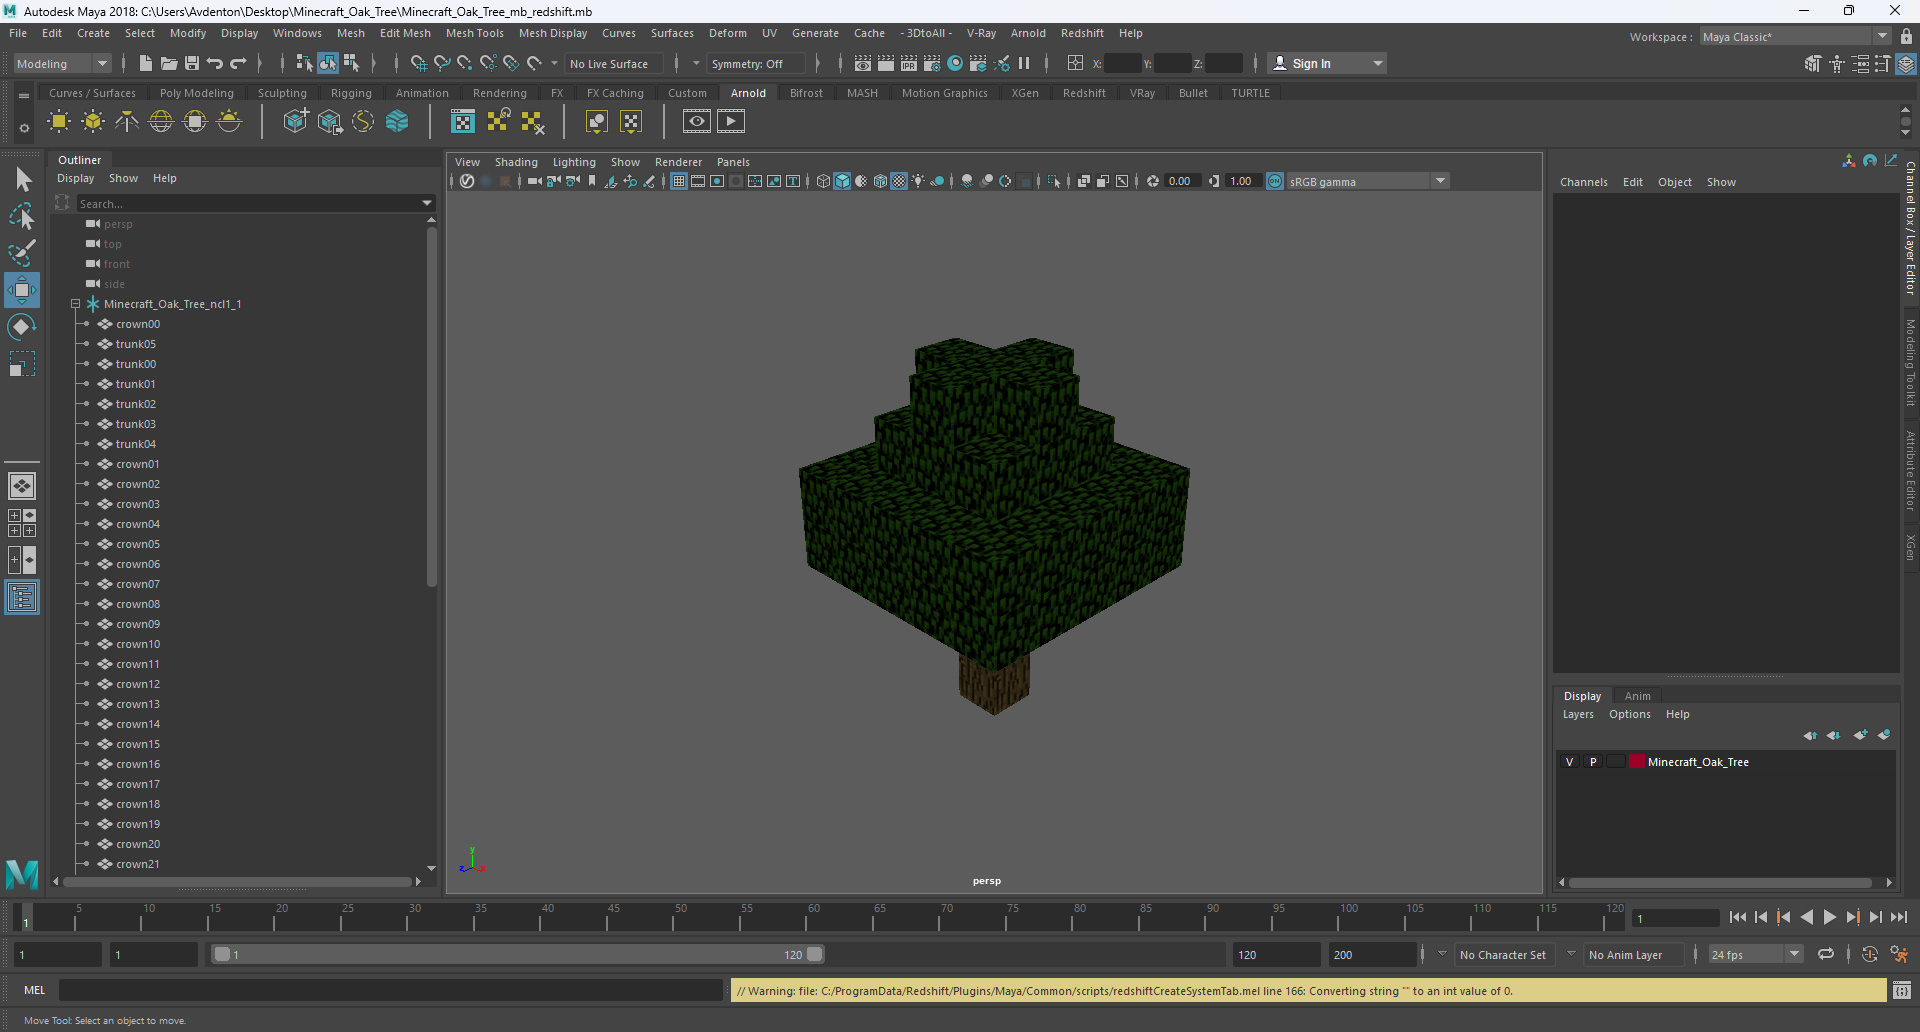Open the Redshift menu

click(x=1082, y=33)
